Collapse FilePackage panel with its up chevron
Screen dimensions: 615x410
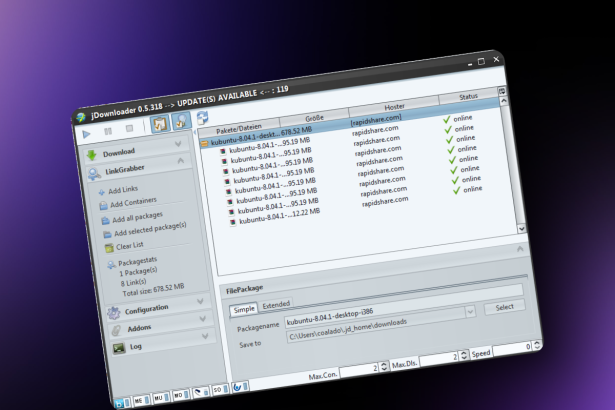[x=520, y=249]
